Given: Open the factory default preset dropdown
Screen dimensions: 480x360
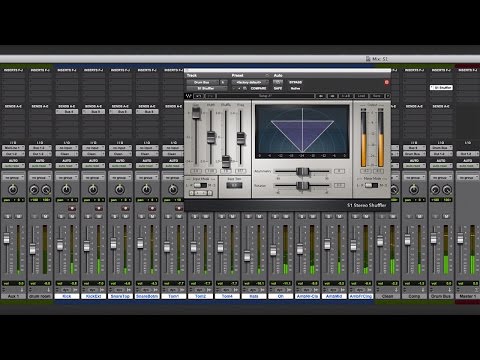Looking at the screenshot, I should tap(250, 82).
